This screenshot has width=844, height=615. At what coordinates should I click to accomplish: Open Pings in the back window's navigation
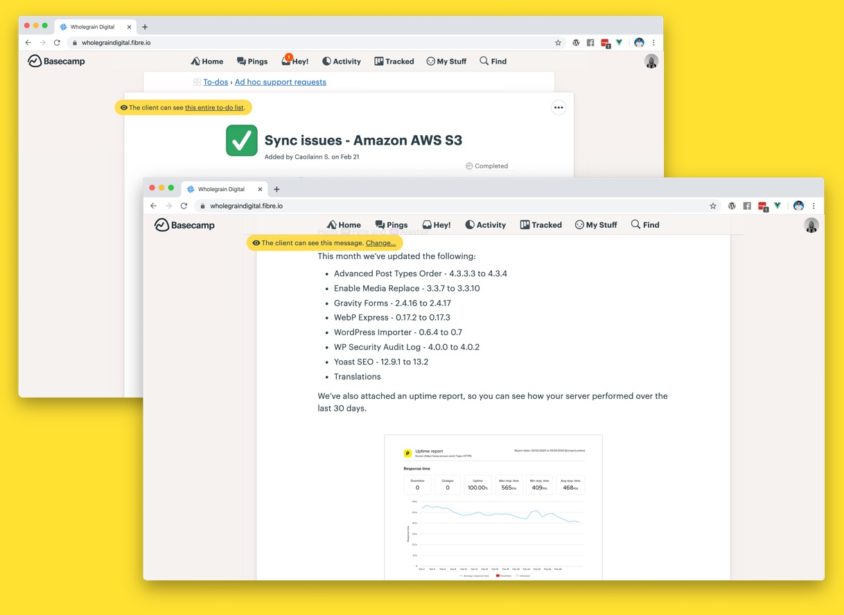coord(252,61)
